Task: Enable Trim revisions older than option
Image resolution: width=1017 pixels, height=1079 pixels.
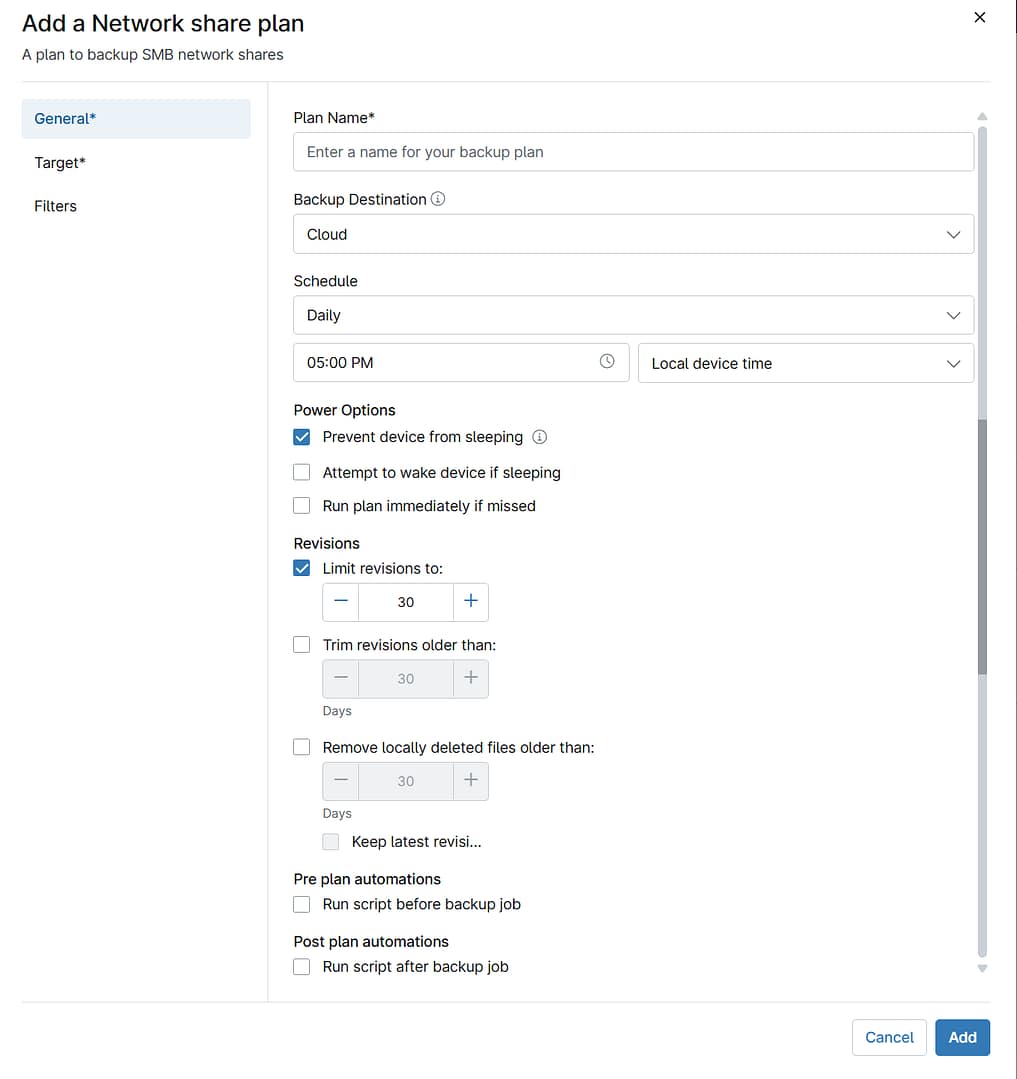Action: click(x=302, y=645)
